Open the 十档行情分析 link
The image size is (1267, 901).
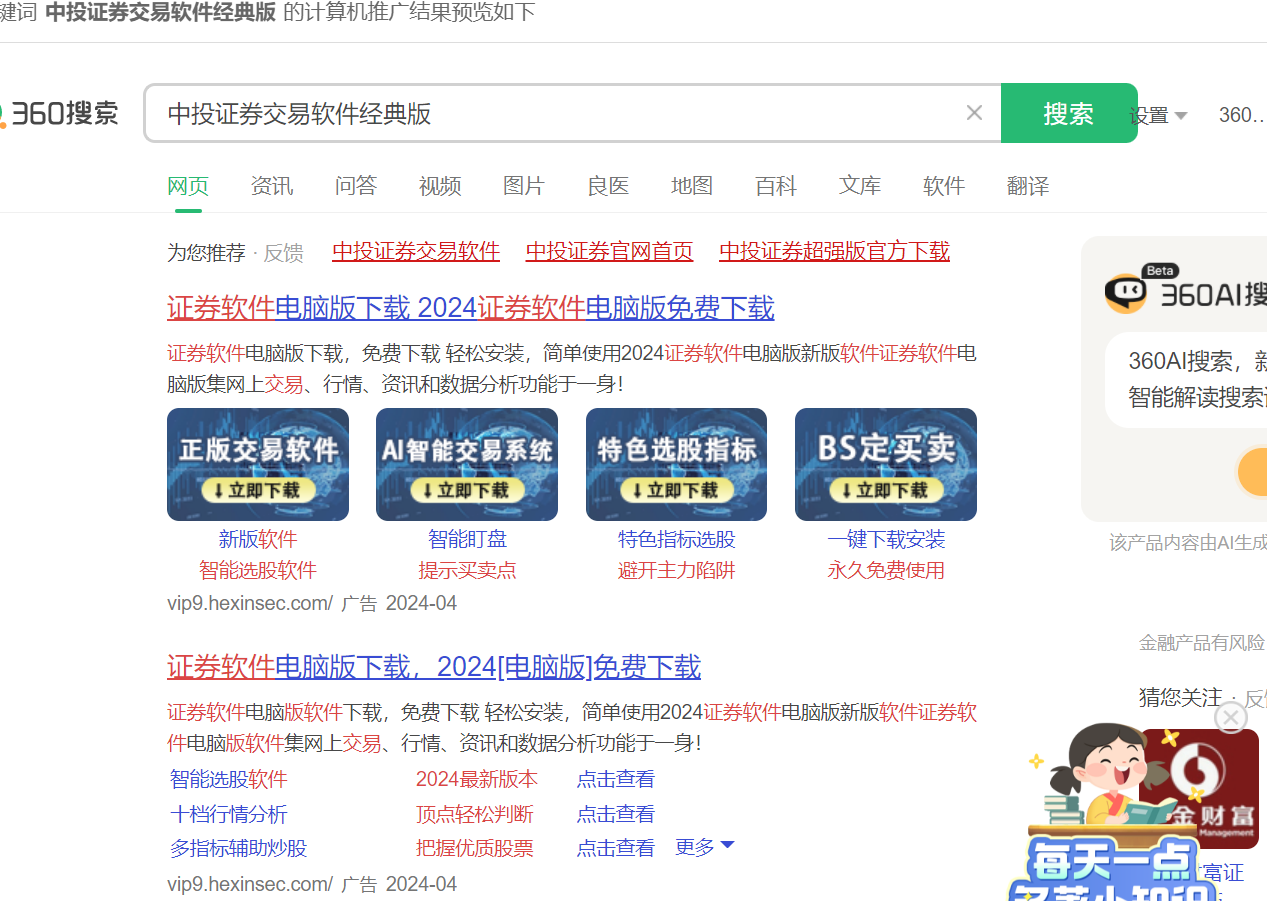229,814
